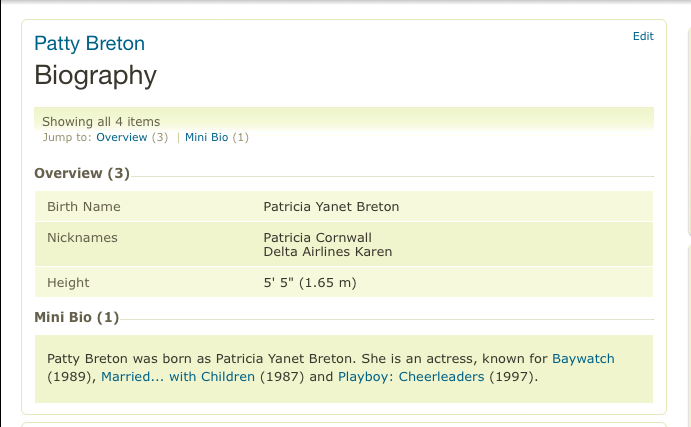Click the Overview (3) section header
Screen dimensions: 691x427
click(82, 173)
